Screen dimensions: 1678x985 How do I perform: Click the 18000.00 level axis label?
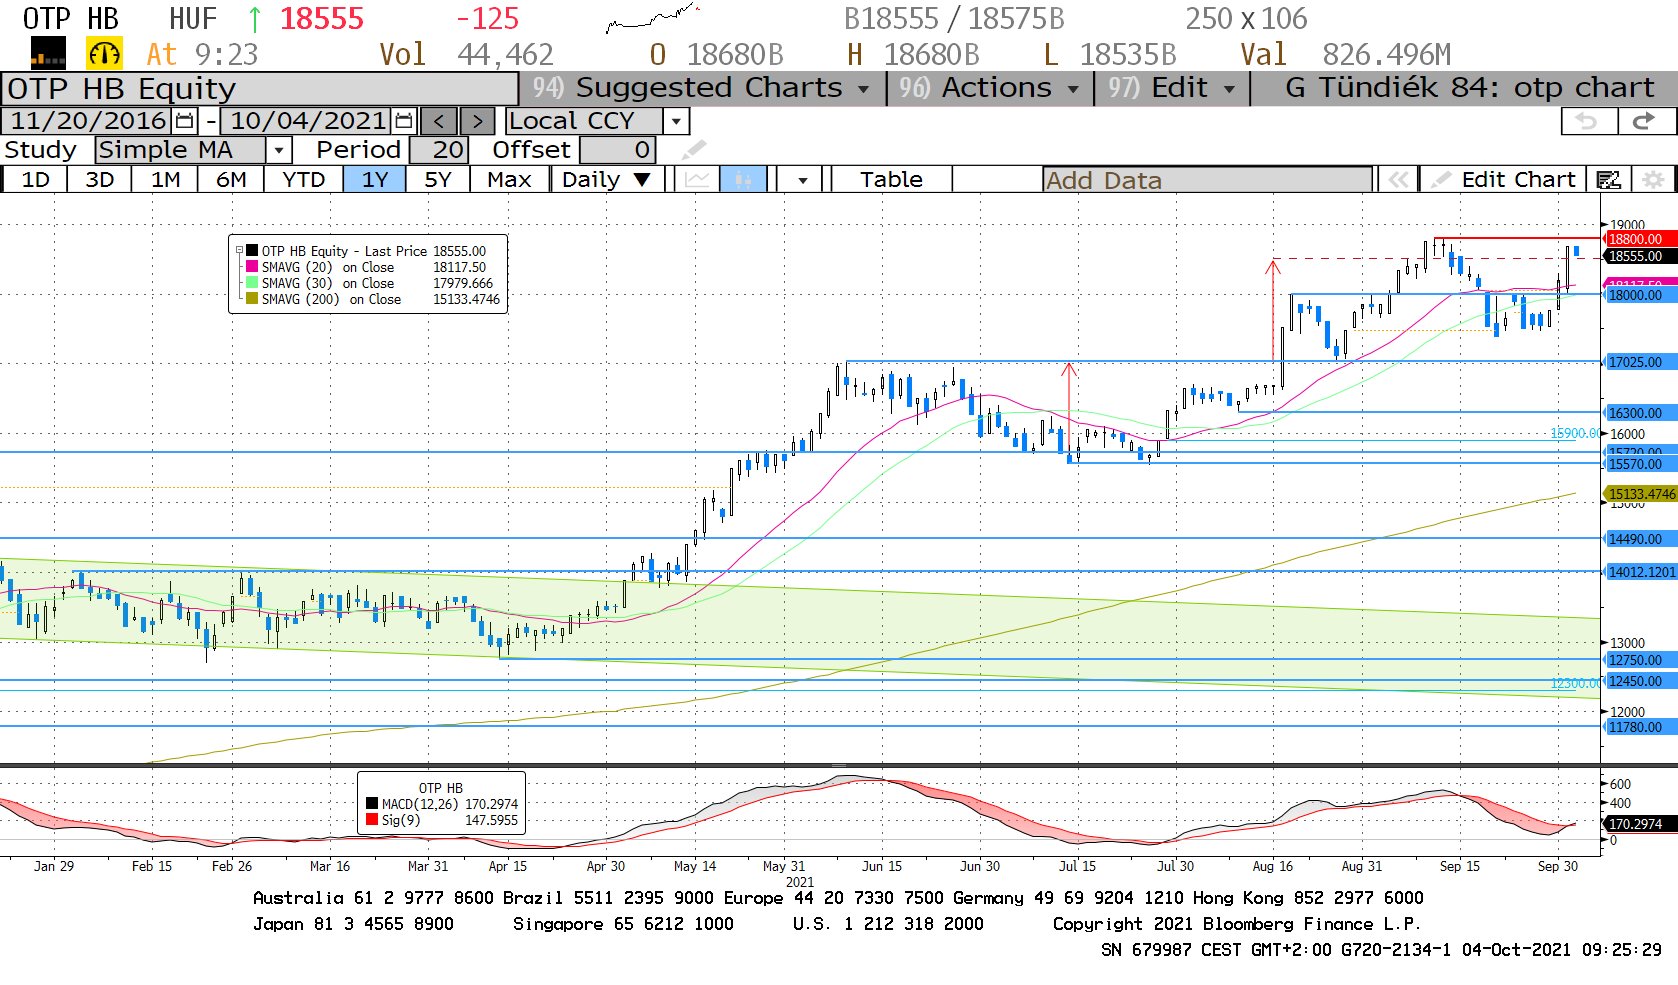point(1639,295)
